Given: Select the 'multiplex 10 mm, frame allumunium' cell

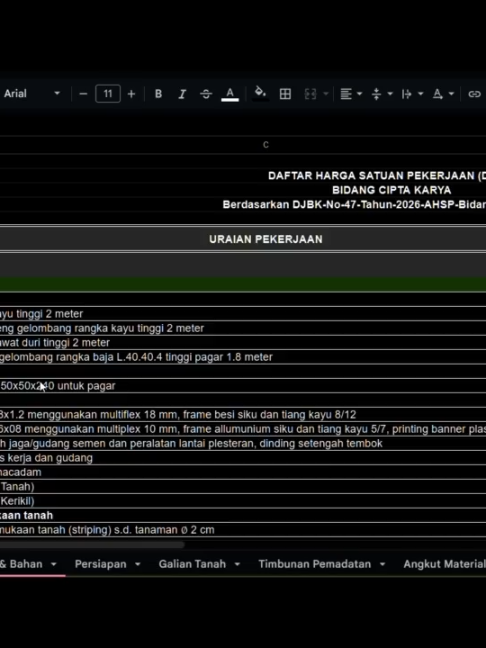Looking at the screenshot, I should (243, 429).
